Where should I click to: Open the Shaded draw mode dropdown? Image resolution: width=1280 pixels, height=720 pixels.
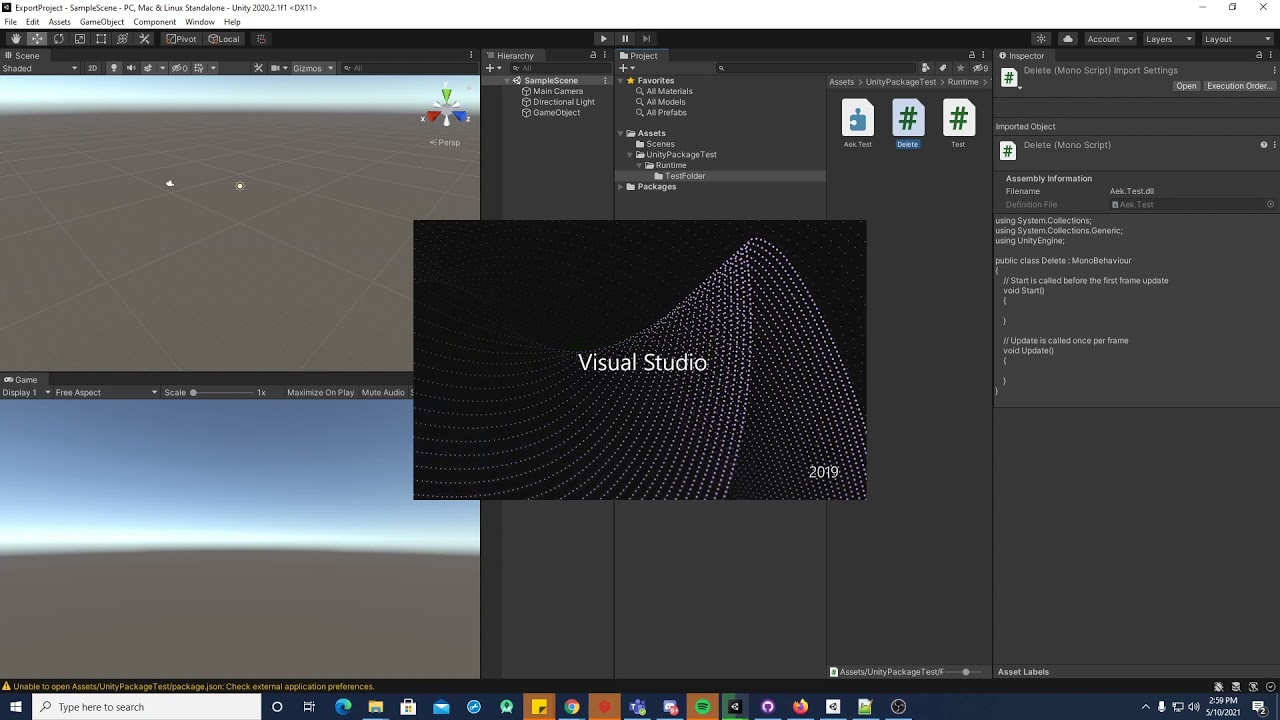[x=40, y=68]
